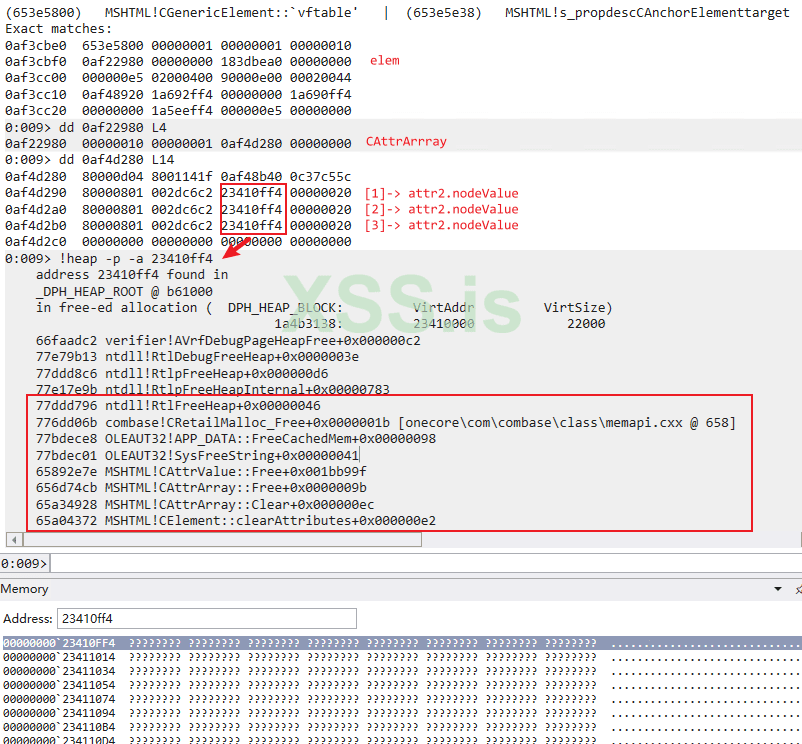Click ntdll!RtlpFreeHeap+0x000000d6 frame
This screenshot has width=802, height=744.
coord(182,373)
